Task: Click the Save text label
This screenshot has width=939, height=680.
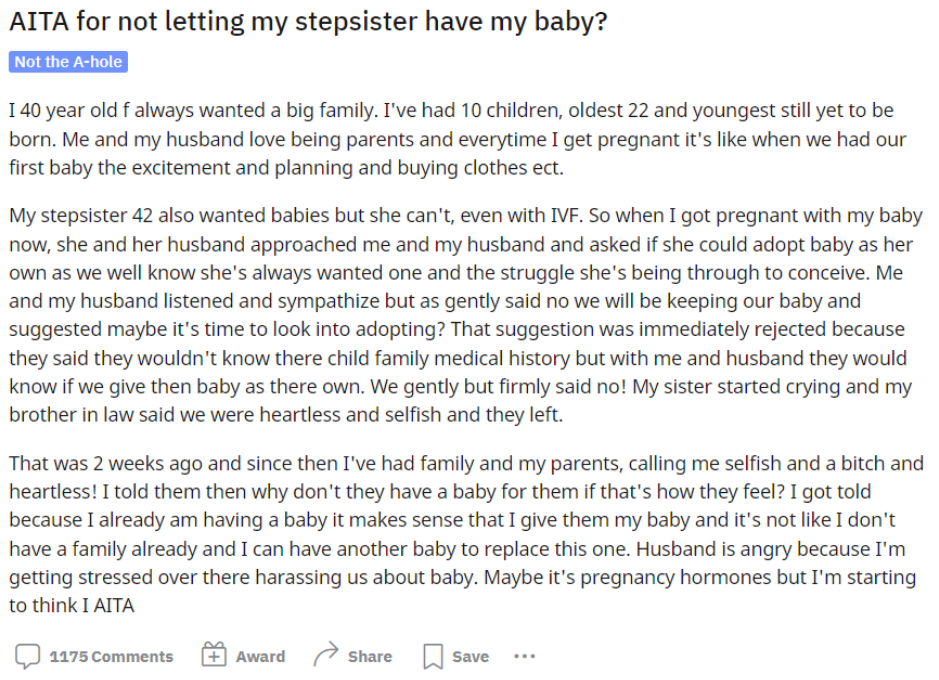Action: click(471, 657)
